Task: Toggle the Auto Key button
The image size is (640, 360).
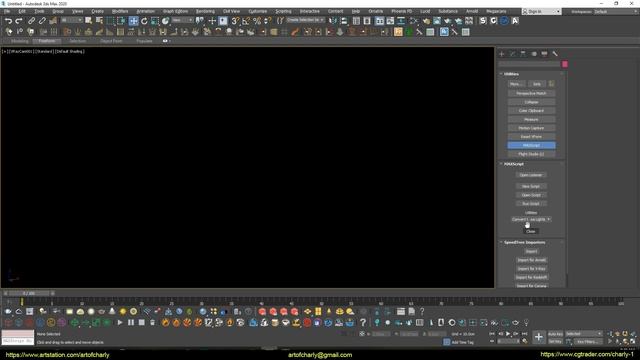Action: (555, 334)
